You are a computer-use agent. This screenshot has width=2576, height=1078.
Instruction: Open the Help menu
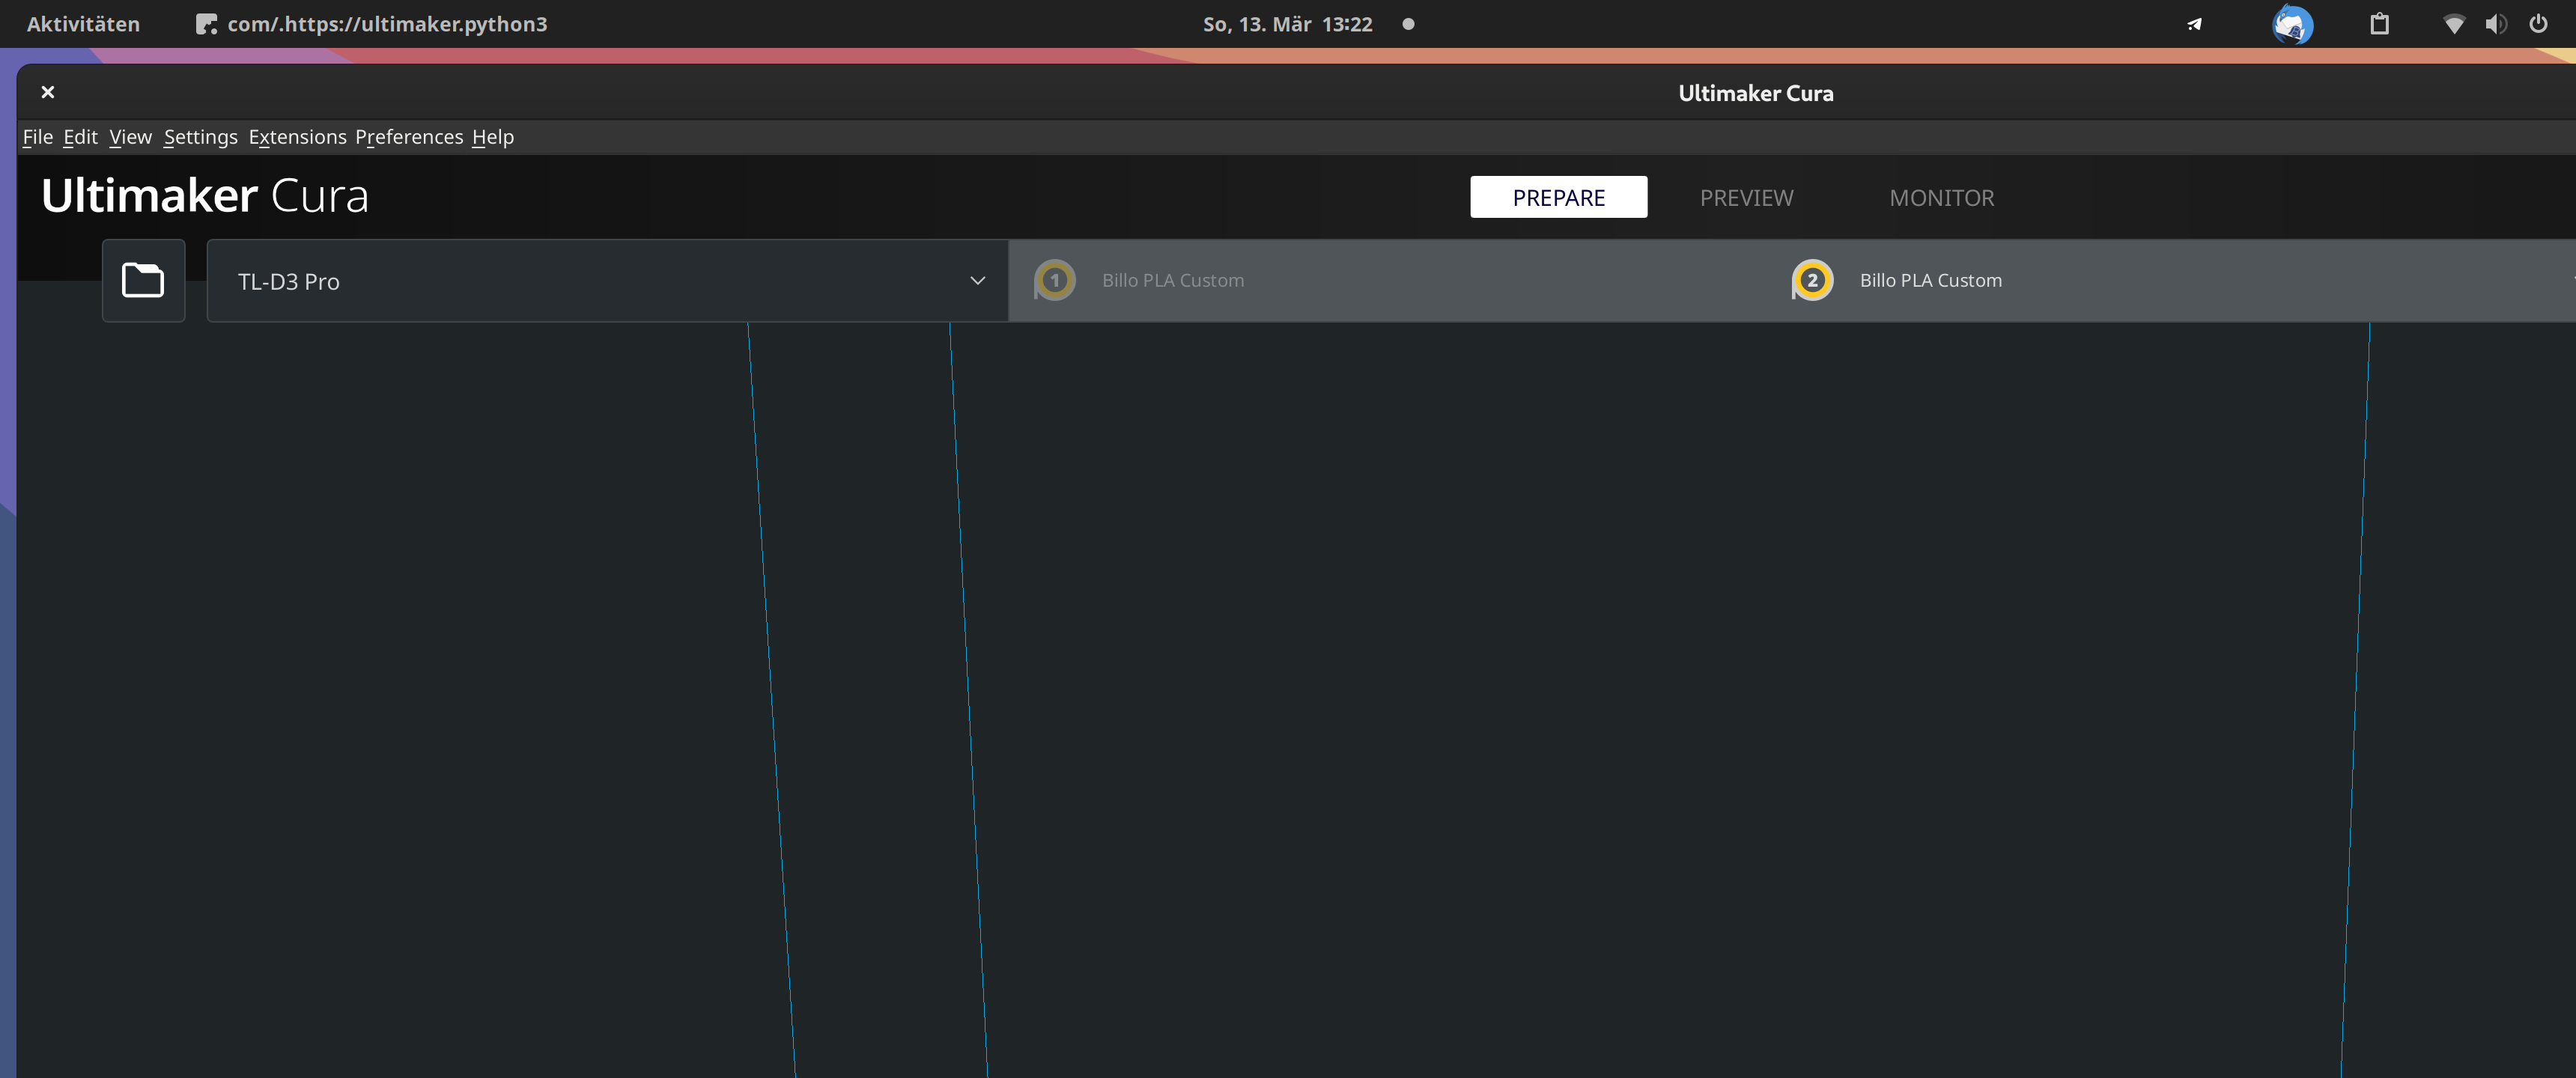(493, 137)
